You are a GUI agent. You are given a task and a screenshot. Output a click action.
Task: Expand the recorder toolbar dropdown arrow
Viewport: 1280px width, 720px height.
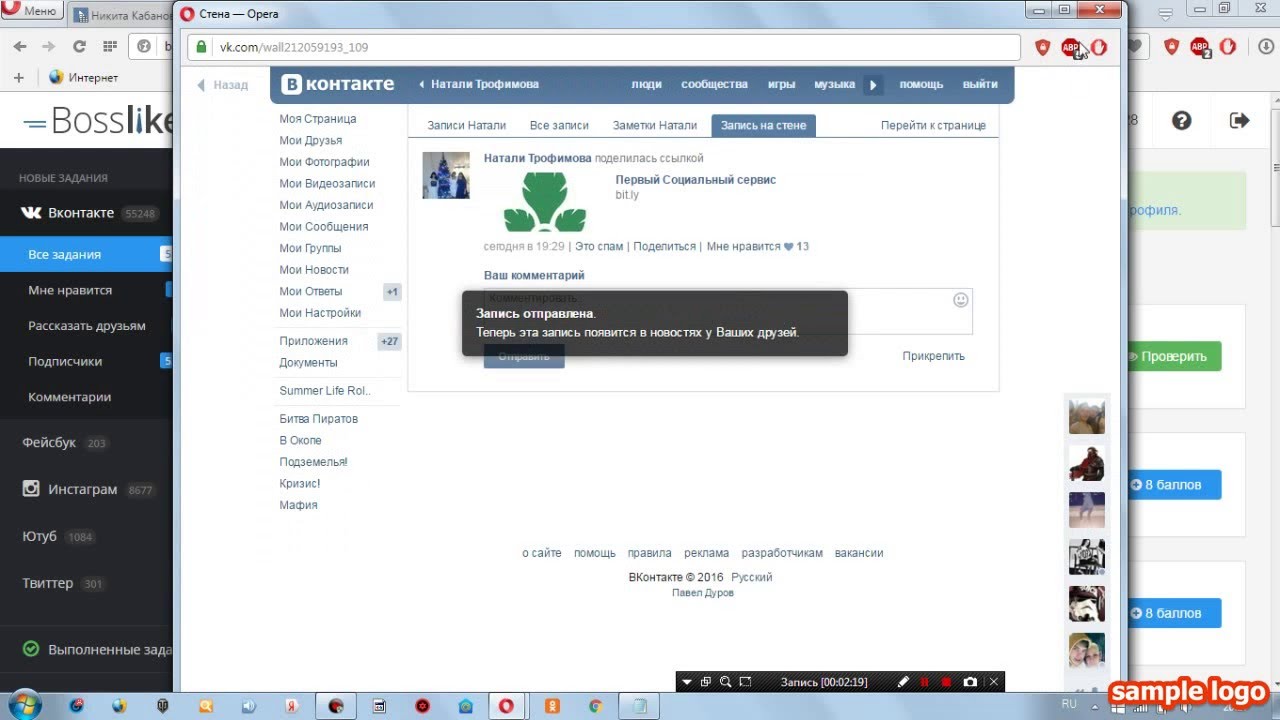tap(687, 682)
